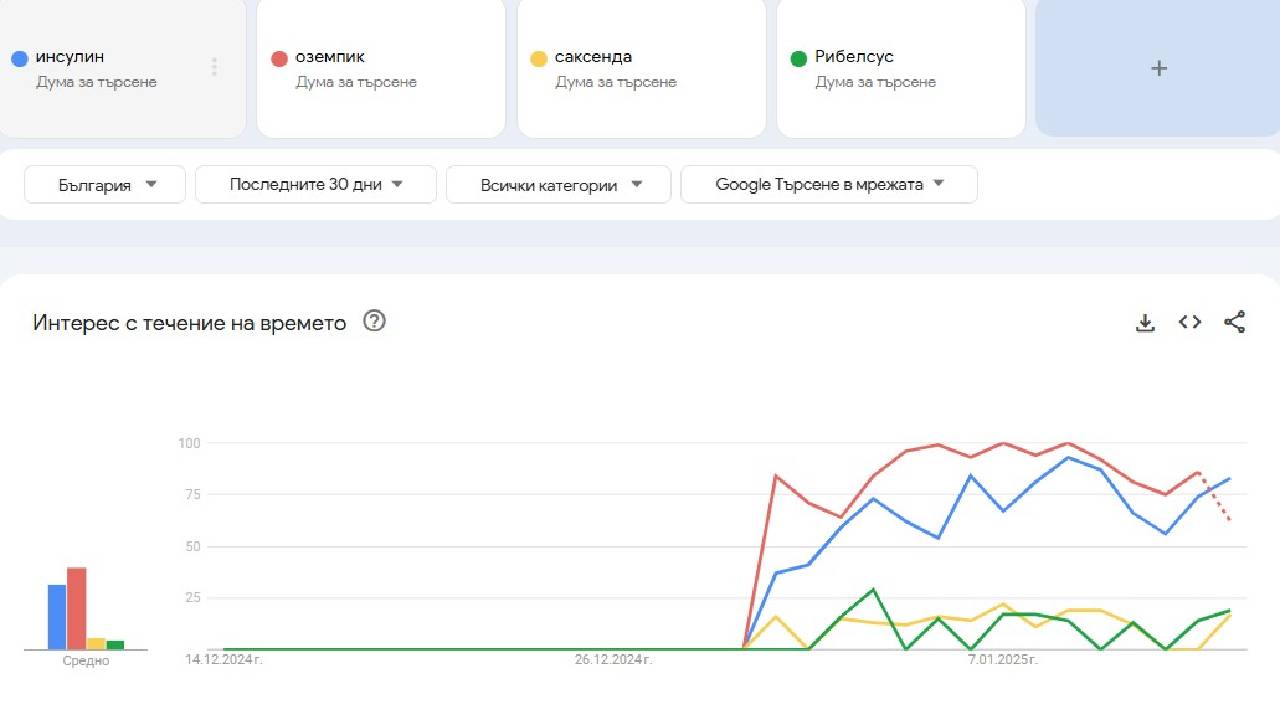This screenshot has height=720, width=1280.
Task: Expand the Google Търсене в мрежата dropdown
Action: (828, 184)
